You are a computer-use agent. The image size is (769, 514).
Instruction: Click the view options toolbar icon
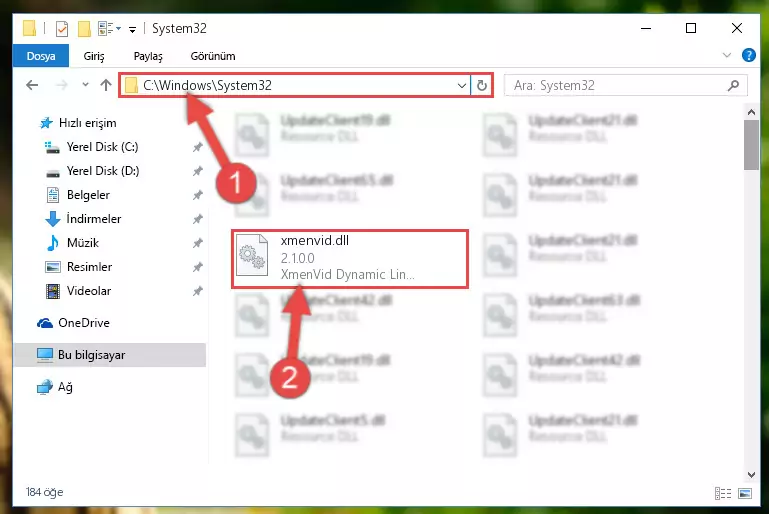[109, 28]
